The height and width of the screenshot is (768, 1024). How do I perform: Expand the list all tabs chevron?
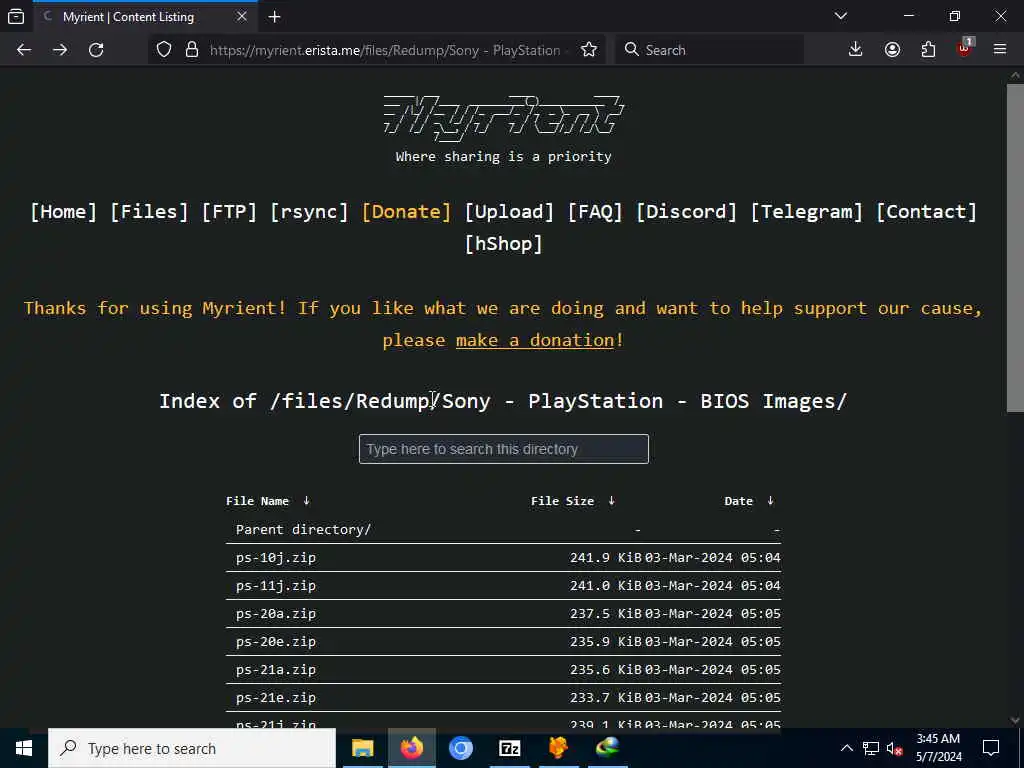point(841,16)
